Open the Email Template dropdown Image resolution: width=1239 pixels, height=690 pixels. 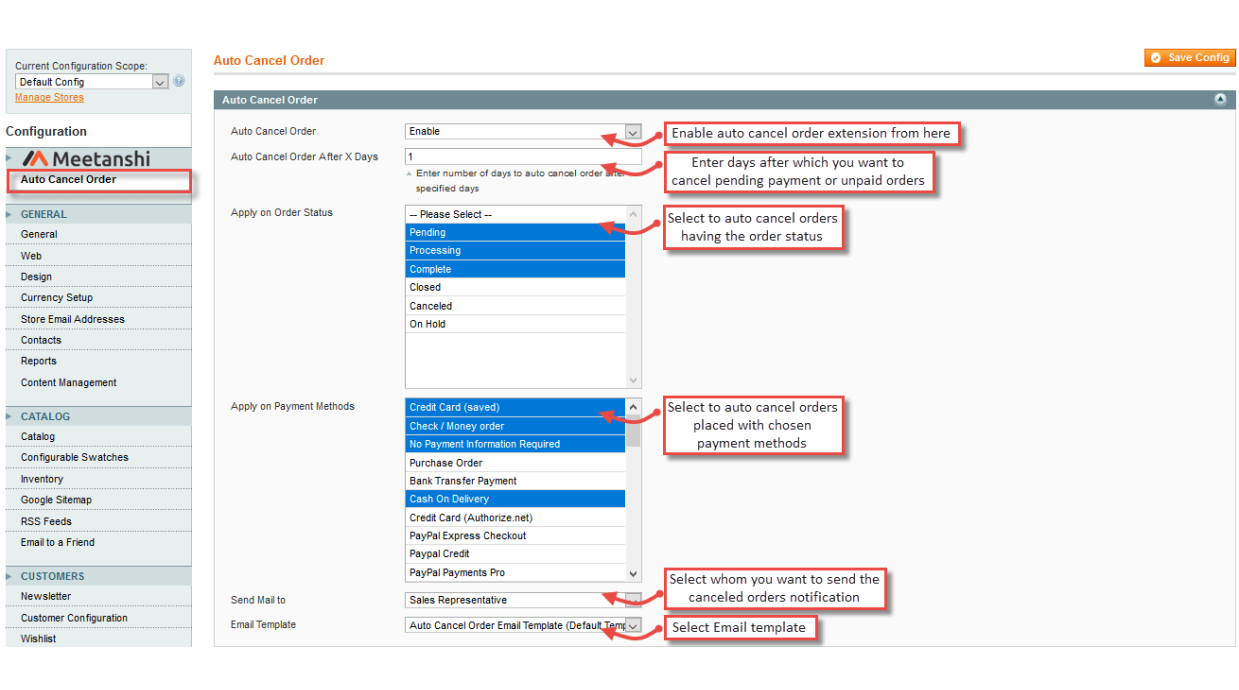click(x=523, y=626)
